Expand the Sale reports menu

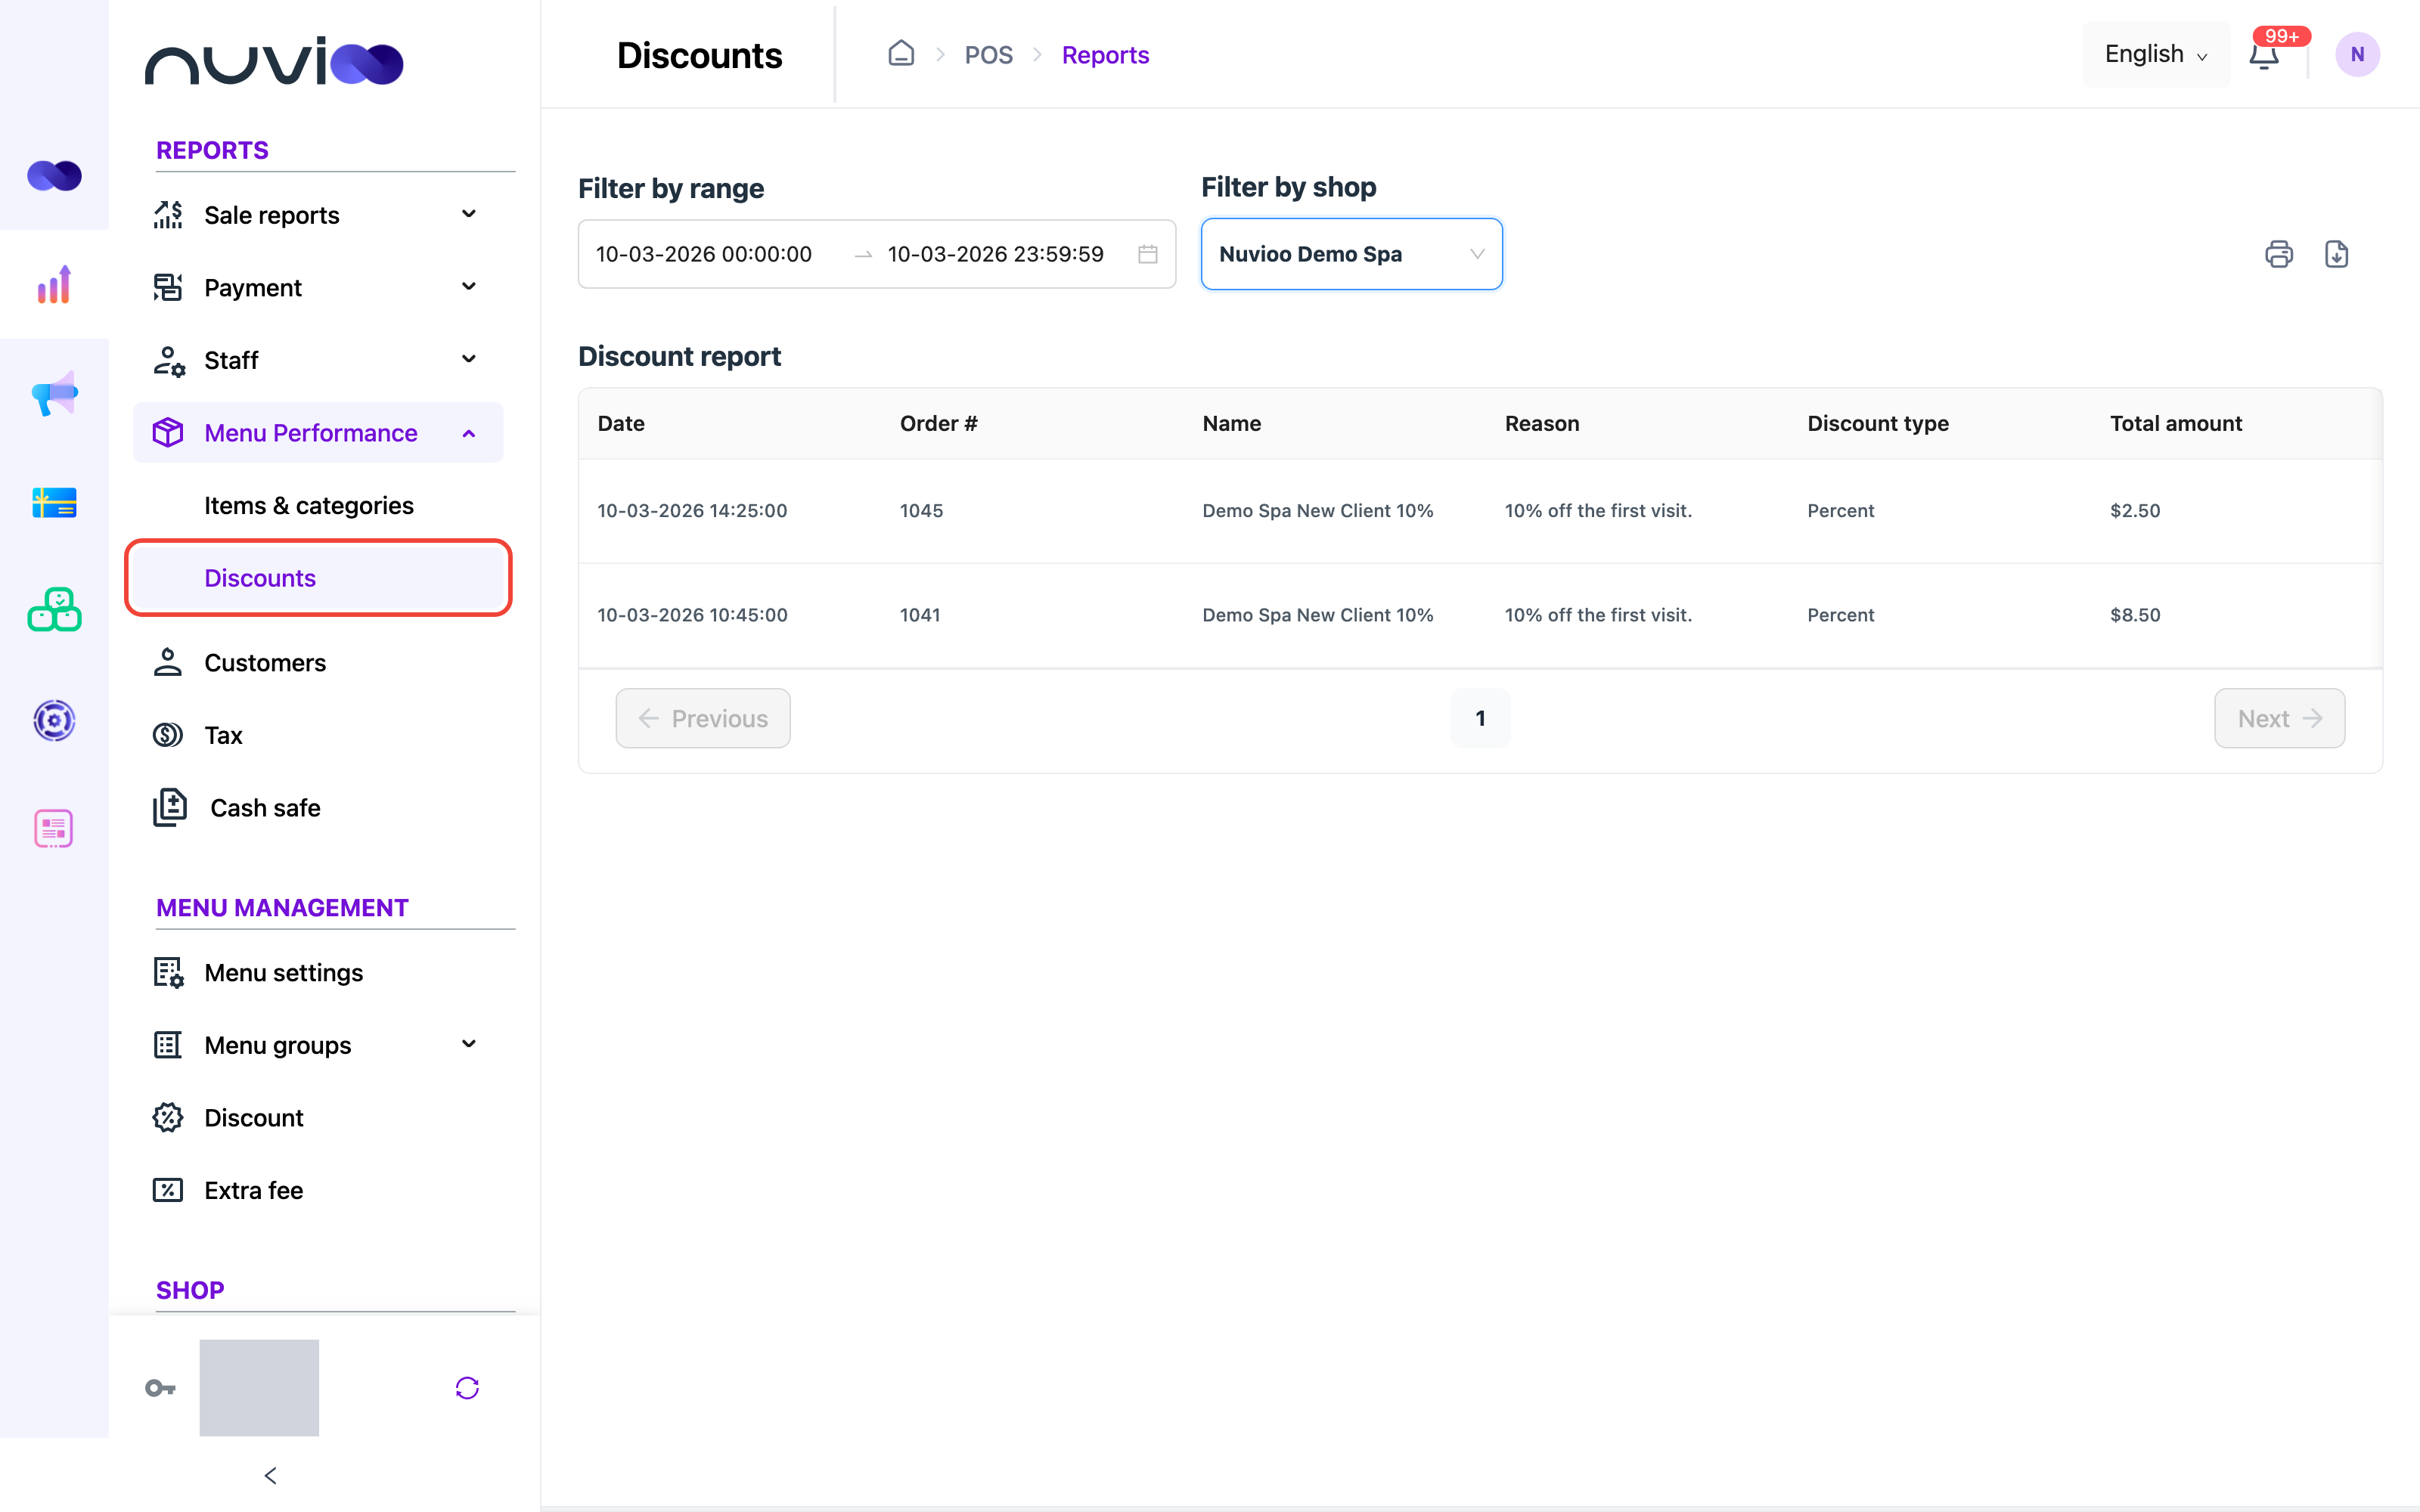318,215
